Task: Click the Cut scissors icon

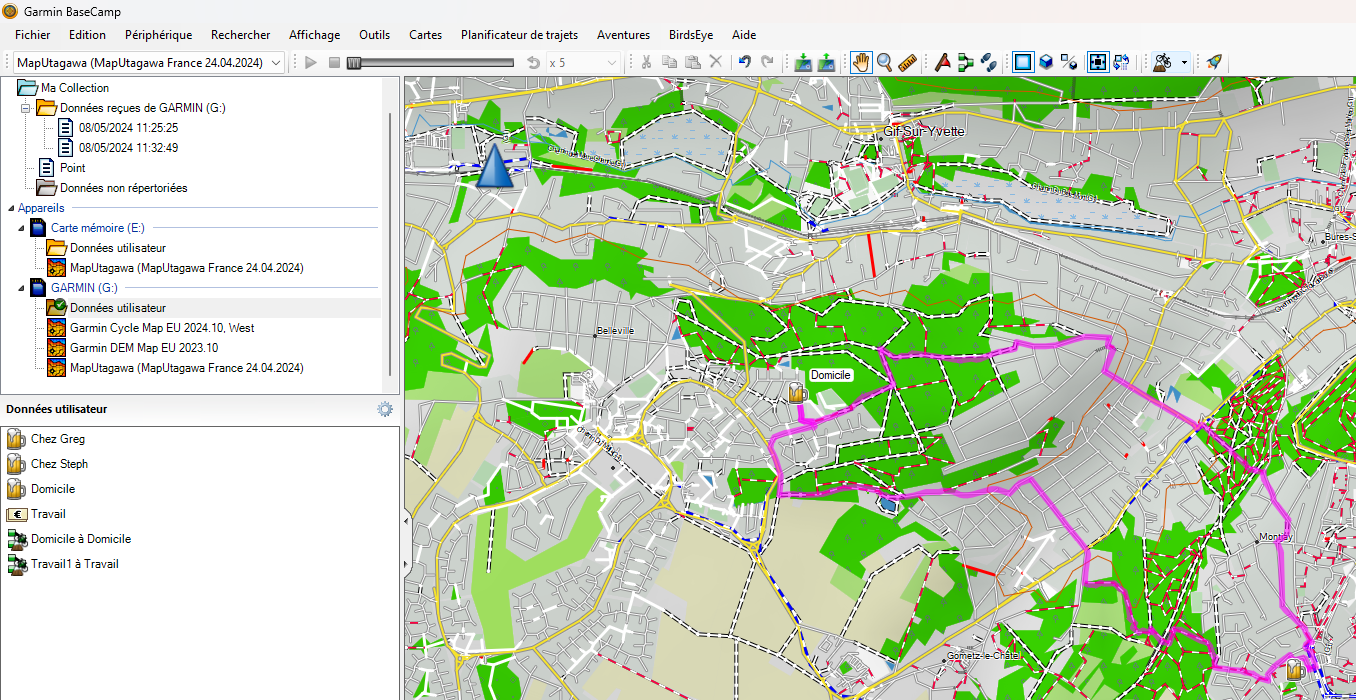Action: click(647, 62)
